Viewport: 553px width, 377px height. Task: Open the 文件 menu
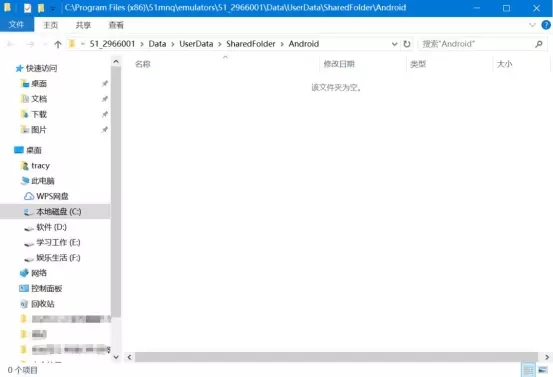17,25
